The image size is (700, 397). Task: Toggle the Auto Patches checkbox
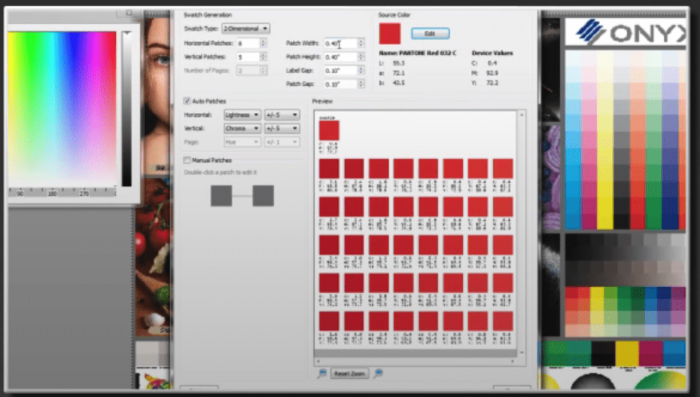(187, 101)
